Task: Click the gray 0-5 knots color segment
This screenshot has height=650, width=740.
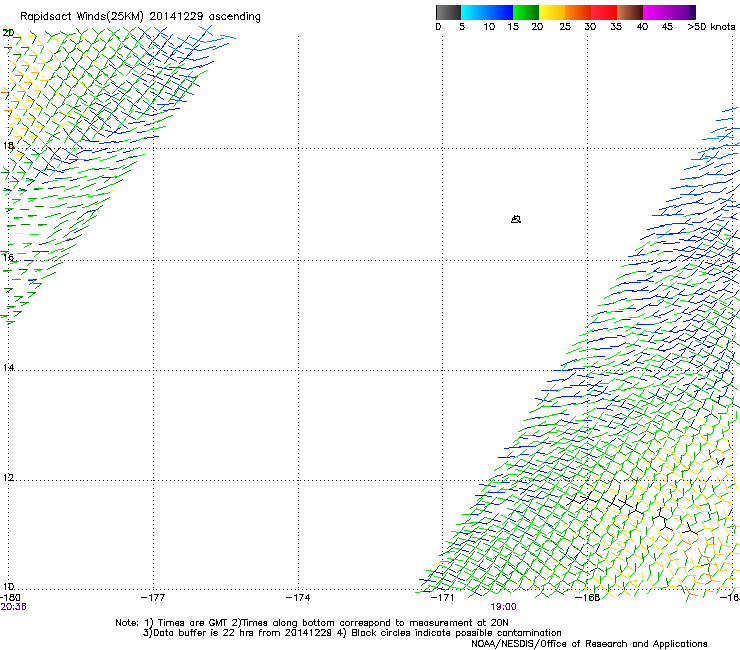Action: (448, 12)
